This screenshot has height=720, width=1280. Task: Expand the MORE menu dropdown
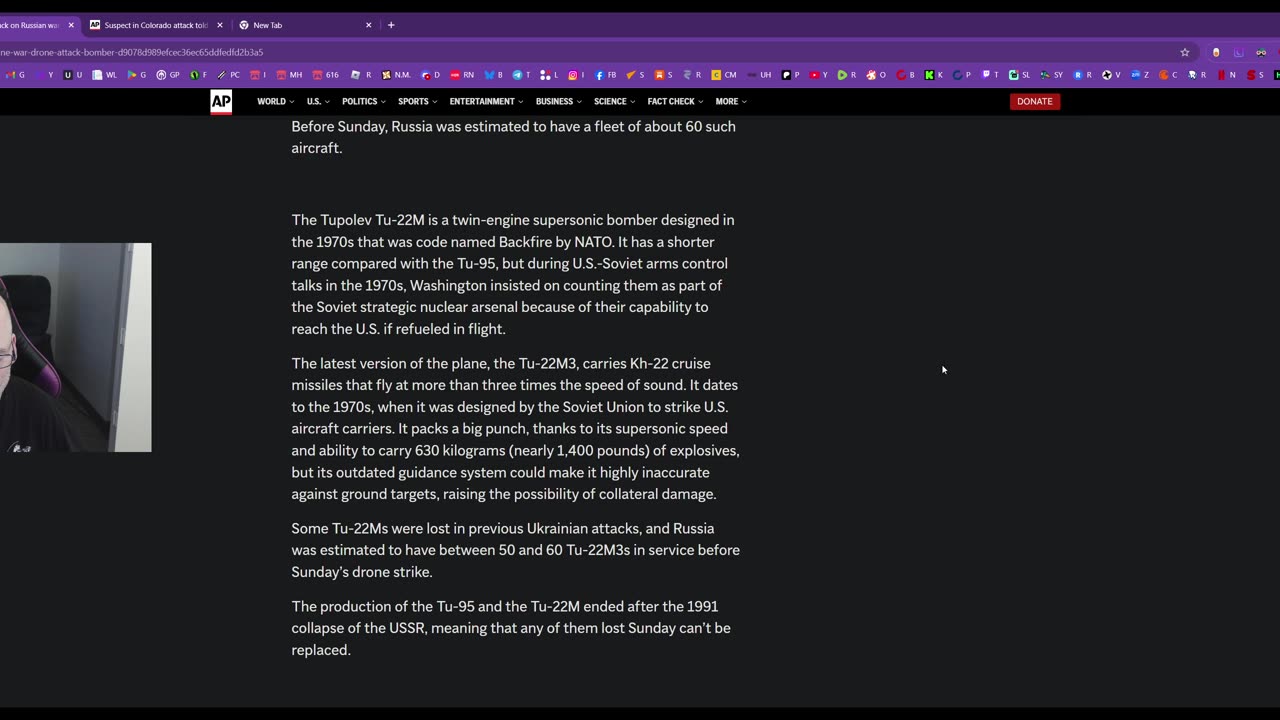(x=730, y=101)
